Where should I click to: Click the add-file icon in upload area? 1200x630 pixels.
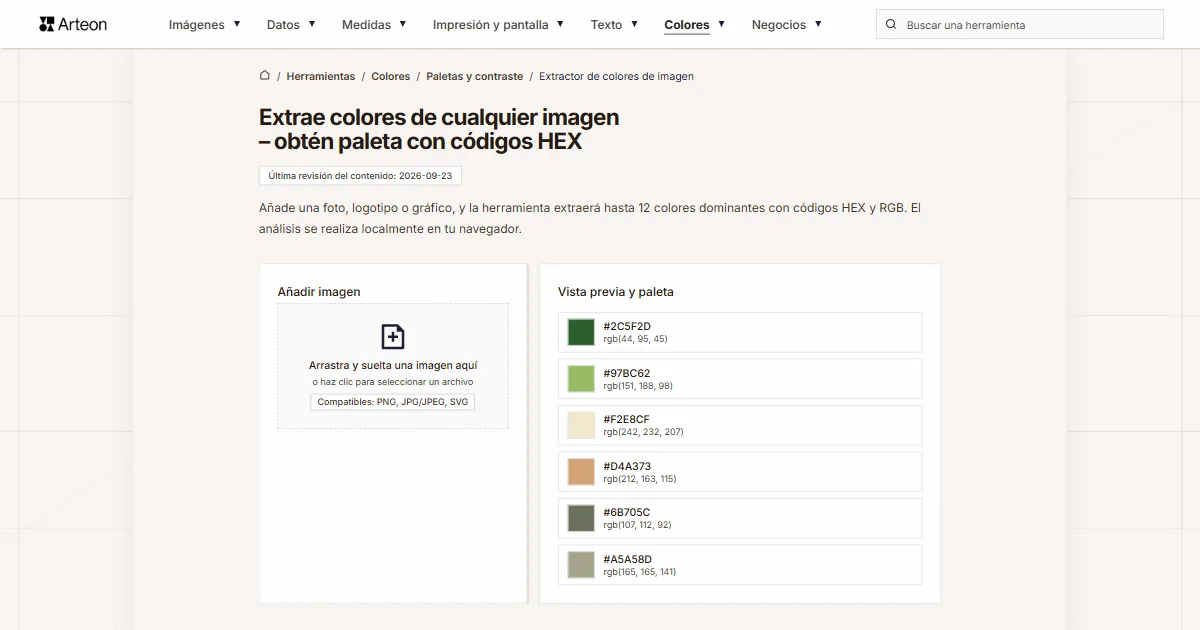click(x=393, y=336)
